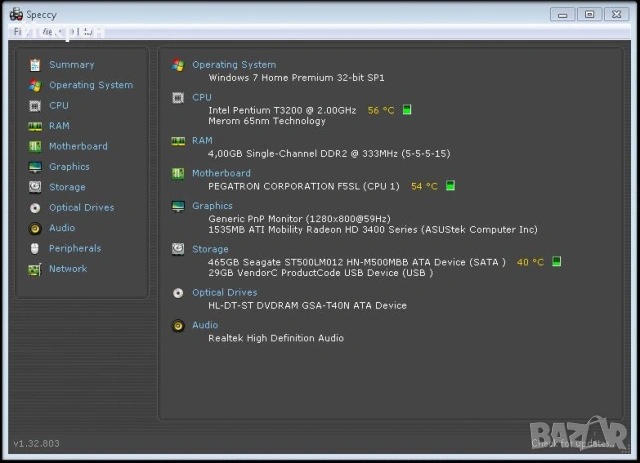The height and width of the screenshot is (463, 640).
Task: Click the CPU chip icon in summary panel
Action: [x=178, y=98]
